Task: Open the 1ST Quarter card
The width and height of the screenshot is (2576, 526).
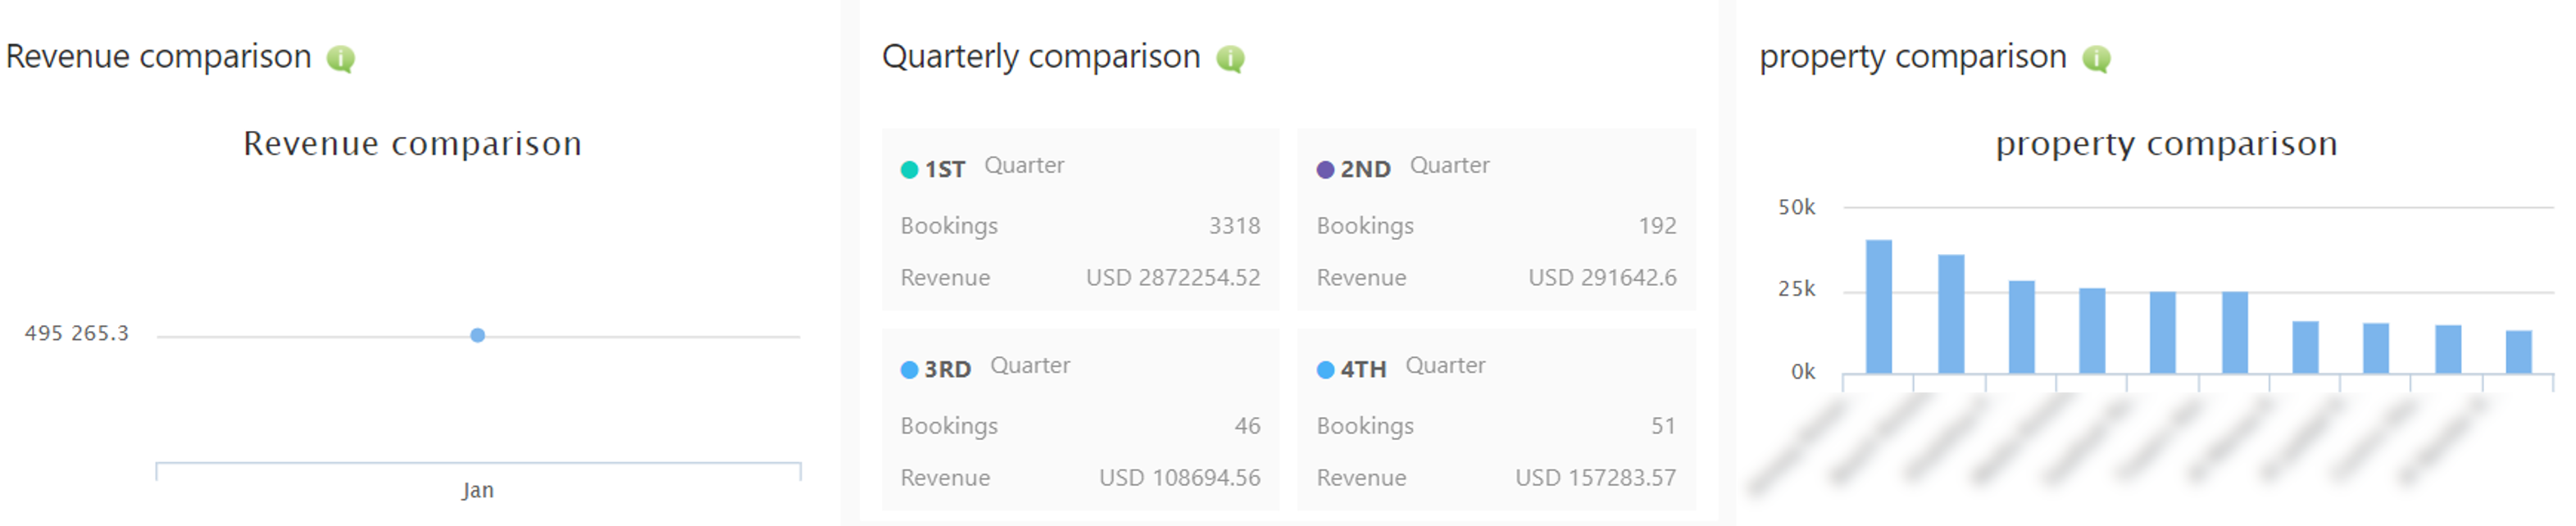Action: coord(1080,219)
